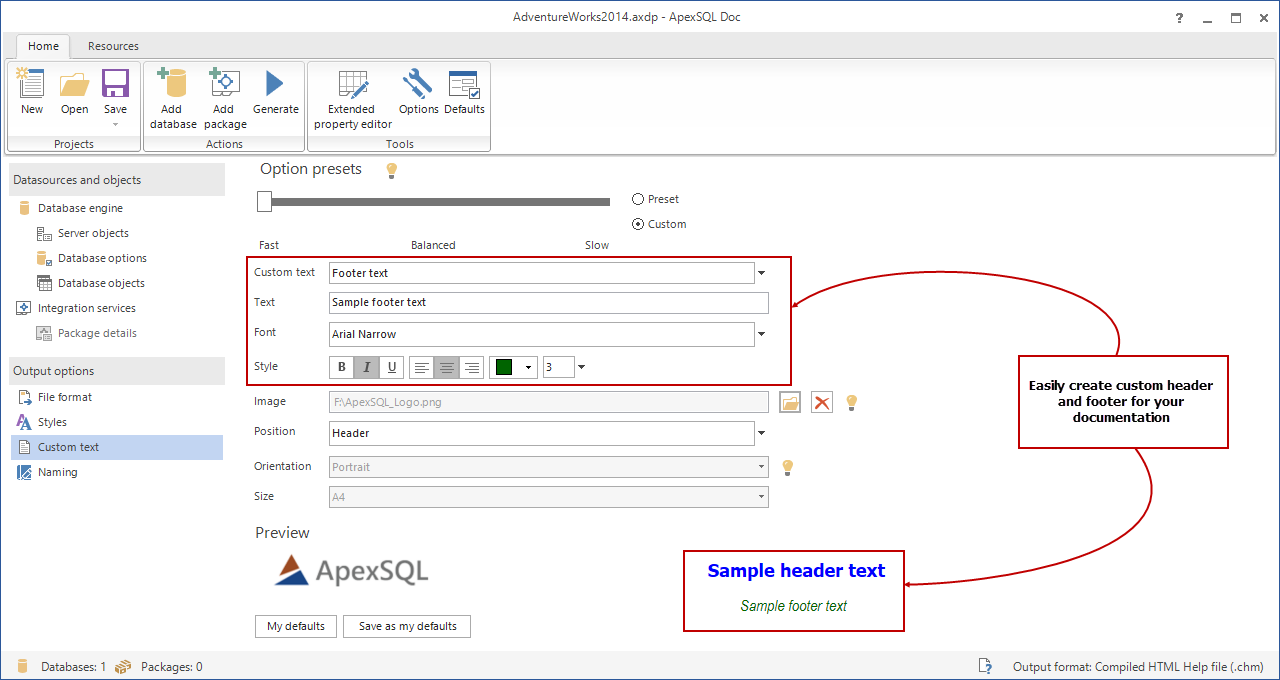Image resolution: width=1280 pixels, height=680 pixels.
Task: Click the green font color swatch
Action: click(504, 367)
